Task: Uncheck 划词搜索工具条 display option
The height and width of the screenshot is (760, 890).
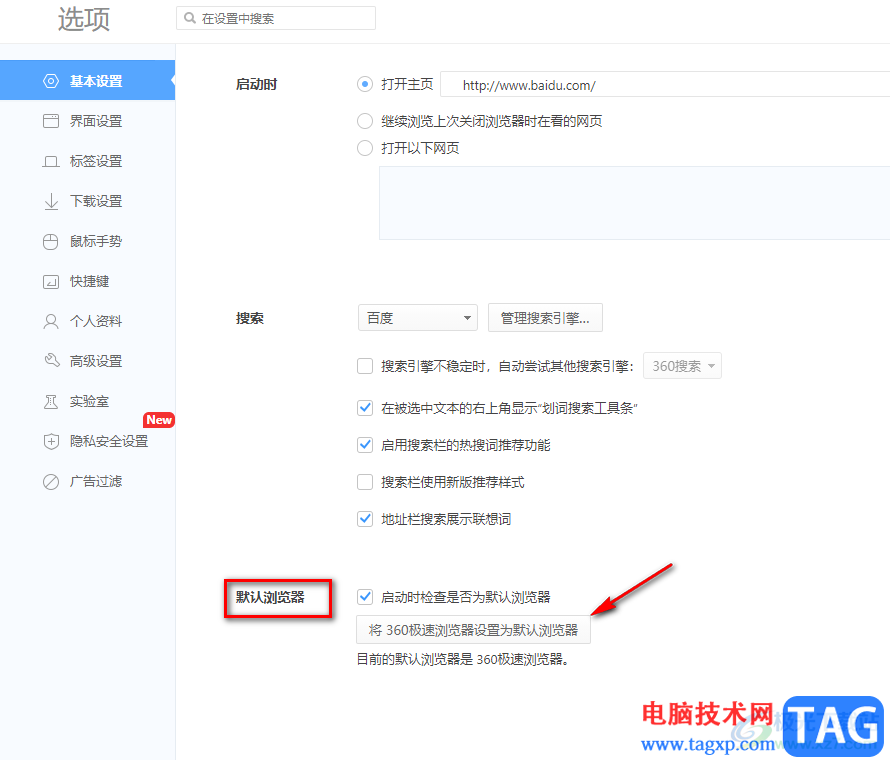Action: point(364,408)
